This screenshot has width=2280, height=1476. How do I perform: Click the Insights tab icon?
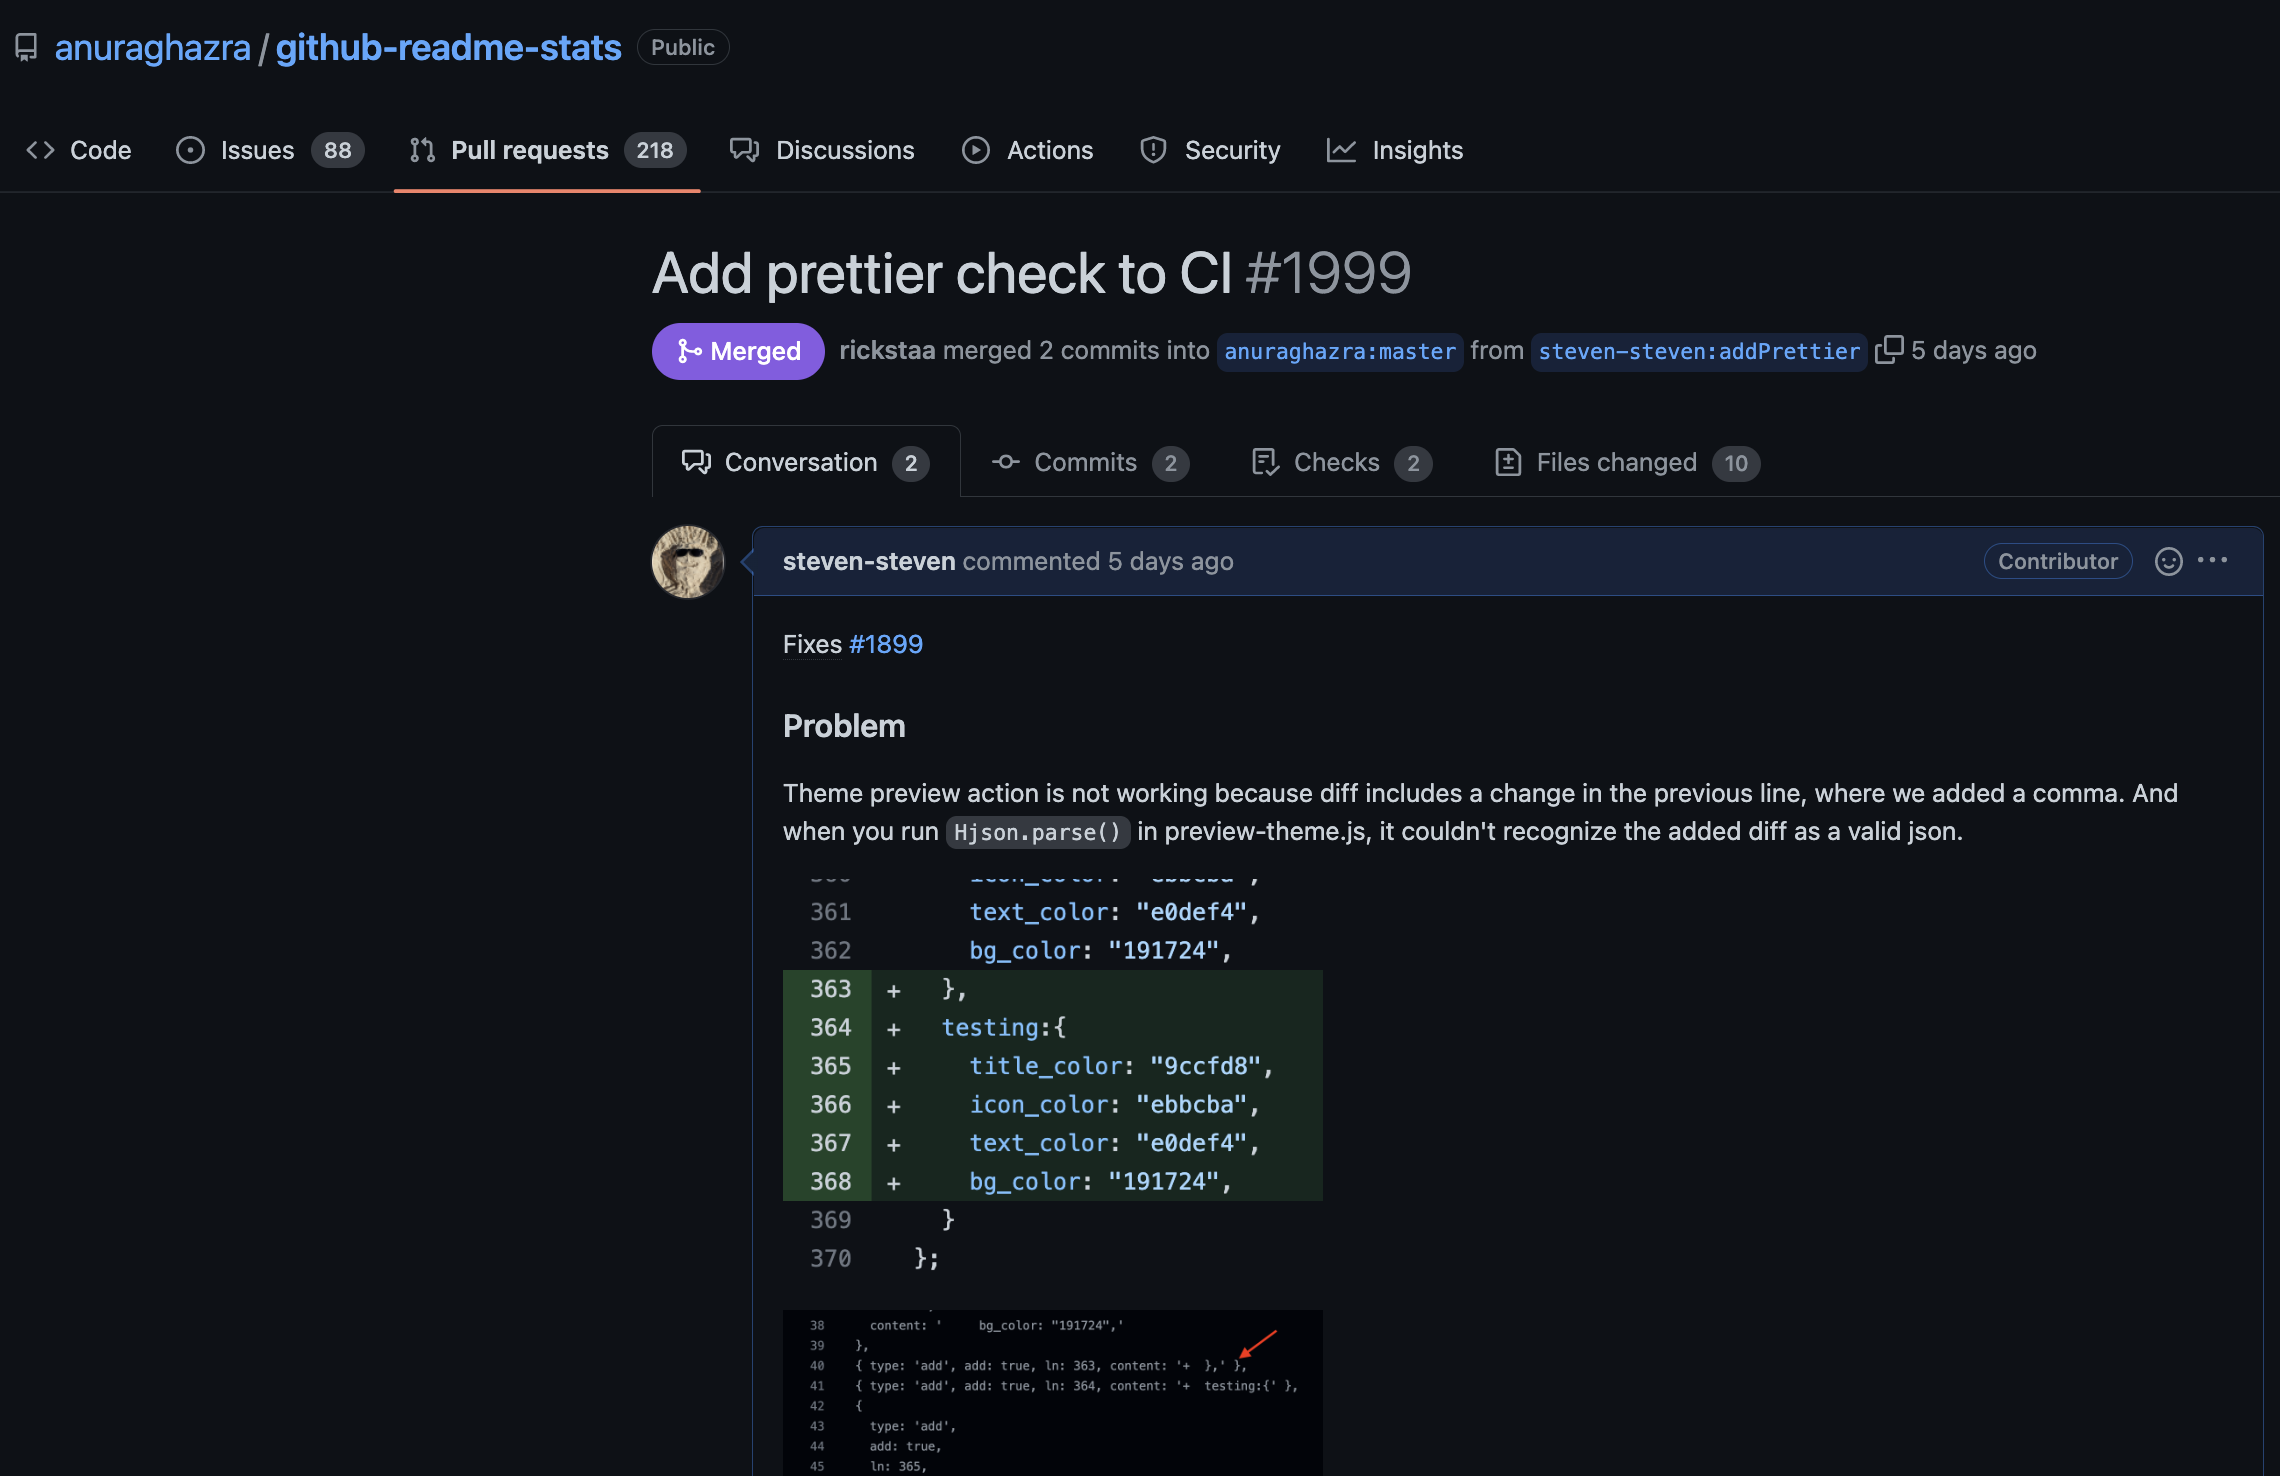pos(1341,148)
